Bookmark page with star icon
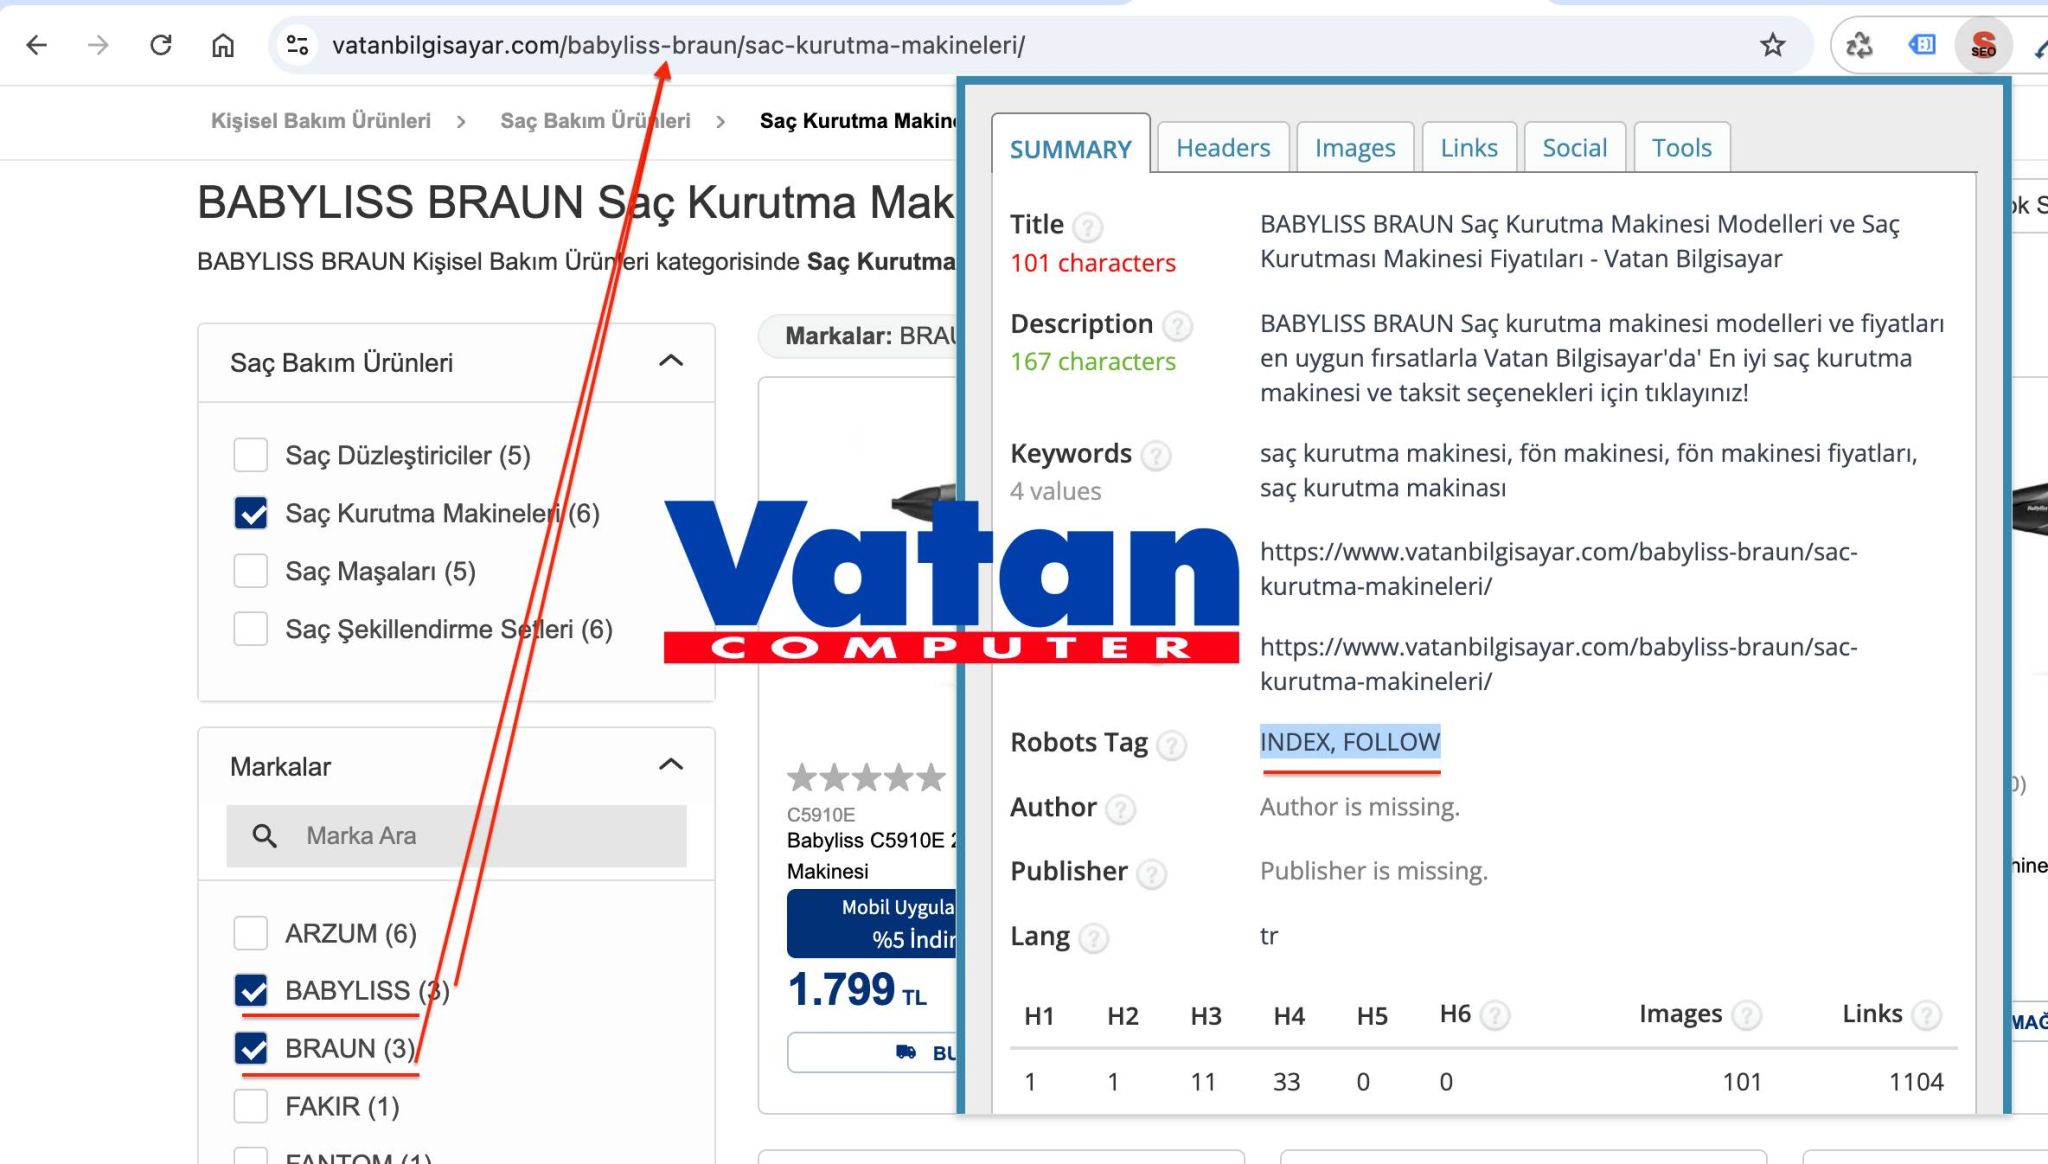Viewport: 2048px width, 1164px height. click(1772, 45)
